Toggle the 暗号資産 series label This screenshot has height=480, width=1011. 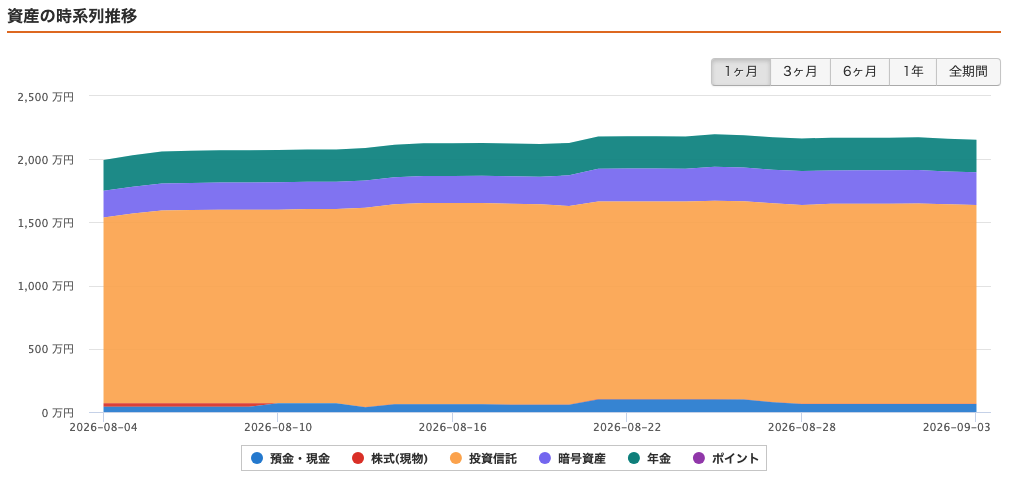pos(582,459)
